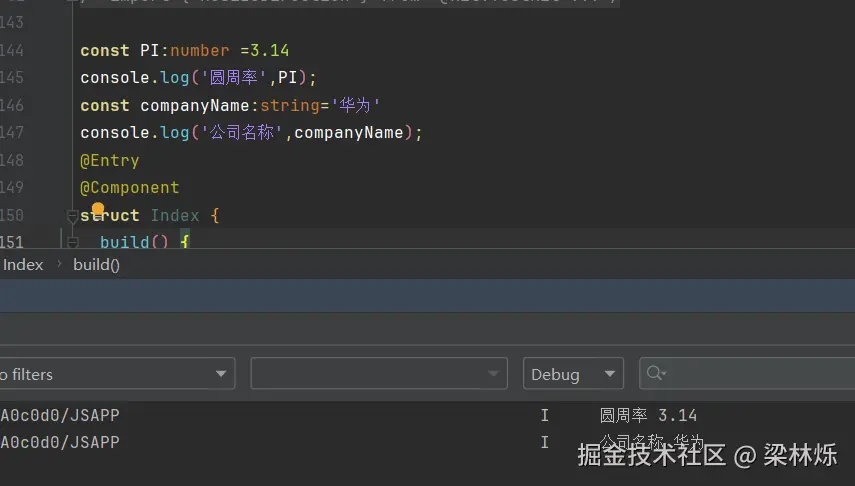Click the console.log '圆周率' line

click(x=198, y=78)
